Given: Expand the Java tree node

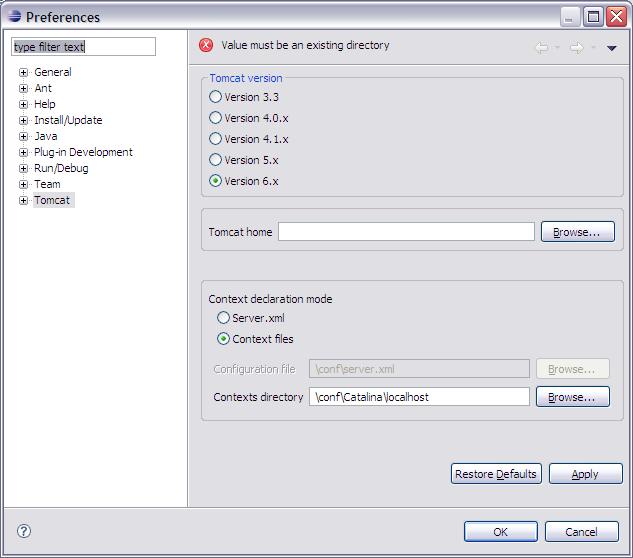Looking at the screenshot, I should [23, 136].
